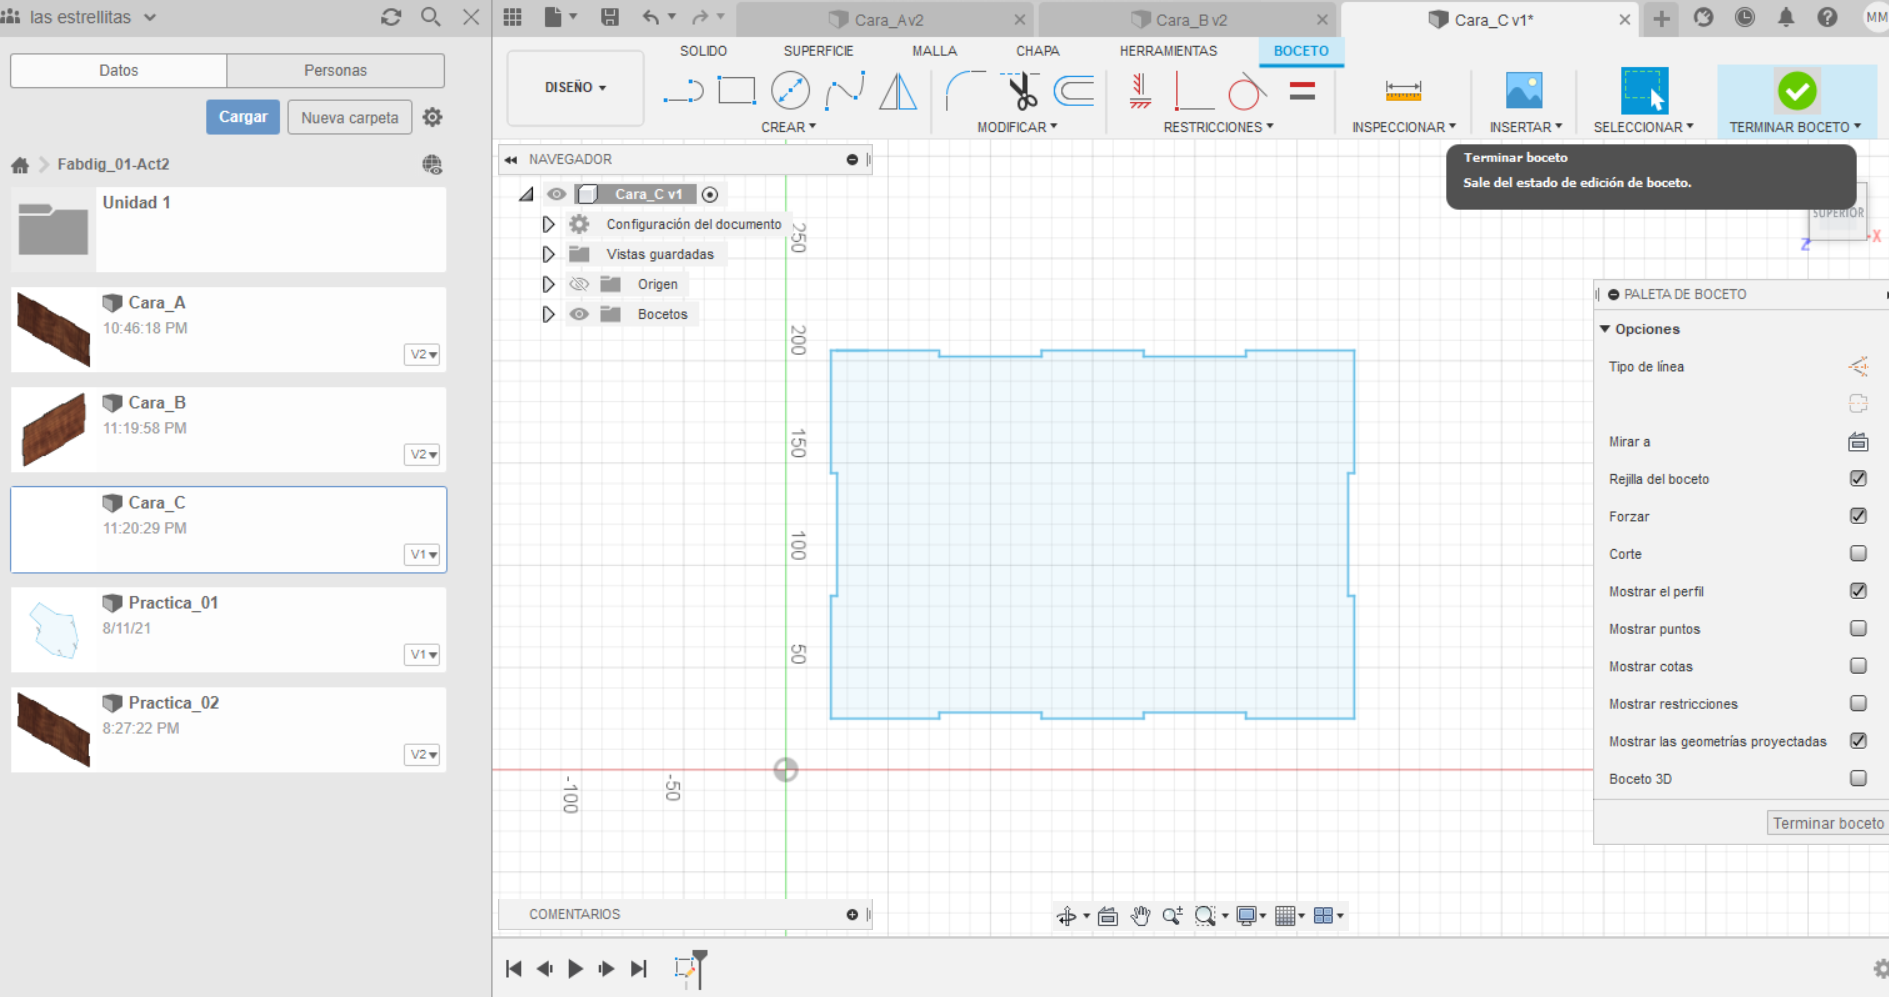
Task: Switch to the MALLA tab
Action: [x=934, y=51]
